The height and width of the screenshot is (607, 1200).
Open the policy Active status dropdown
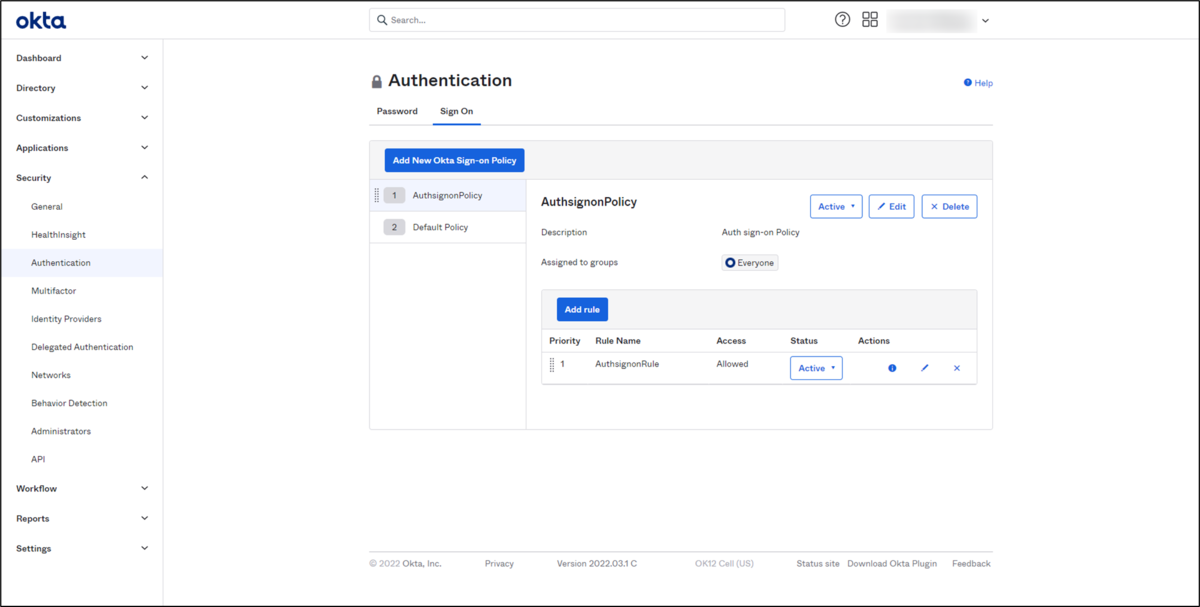(836, 206)
